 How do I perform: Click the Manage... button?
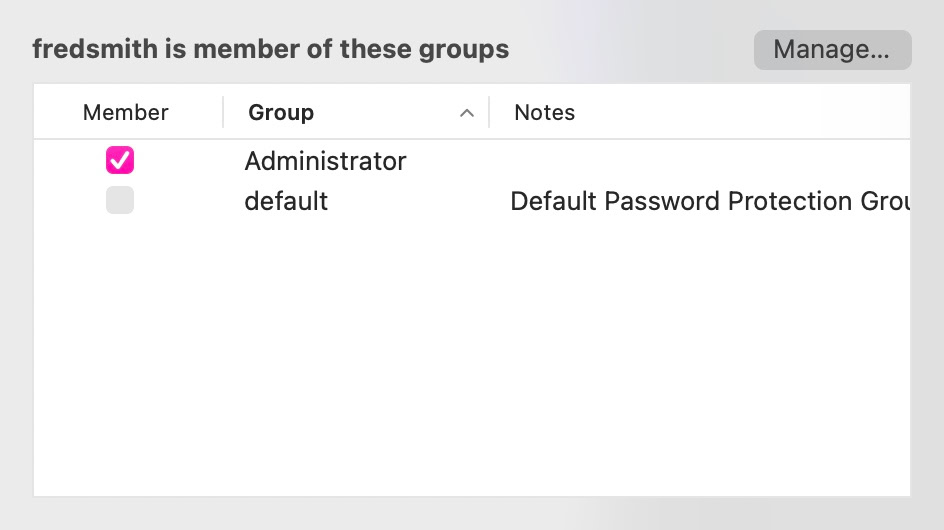[832, 50]
